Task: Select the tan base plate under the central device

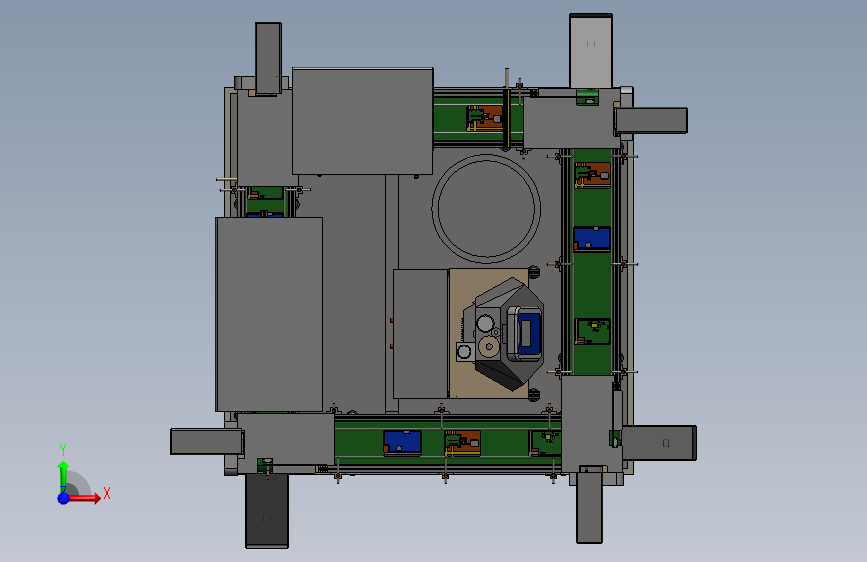Action: pyautogui.click(x=489, y=333)
